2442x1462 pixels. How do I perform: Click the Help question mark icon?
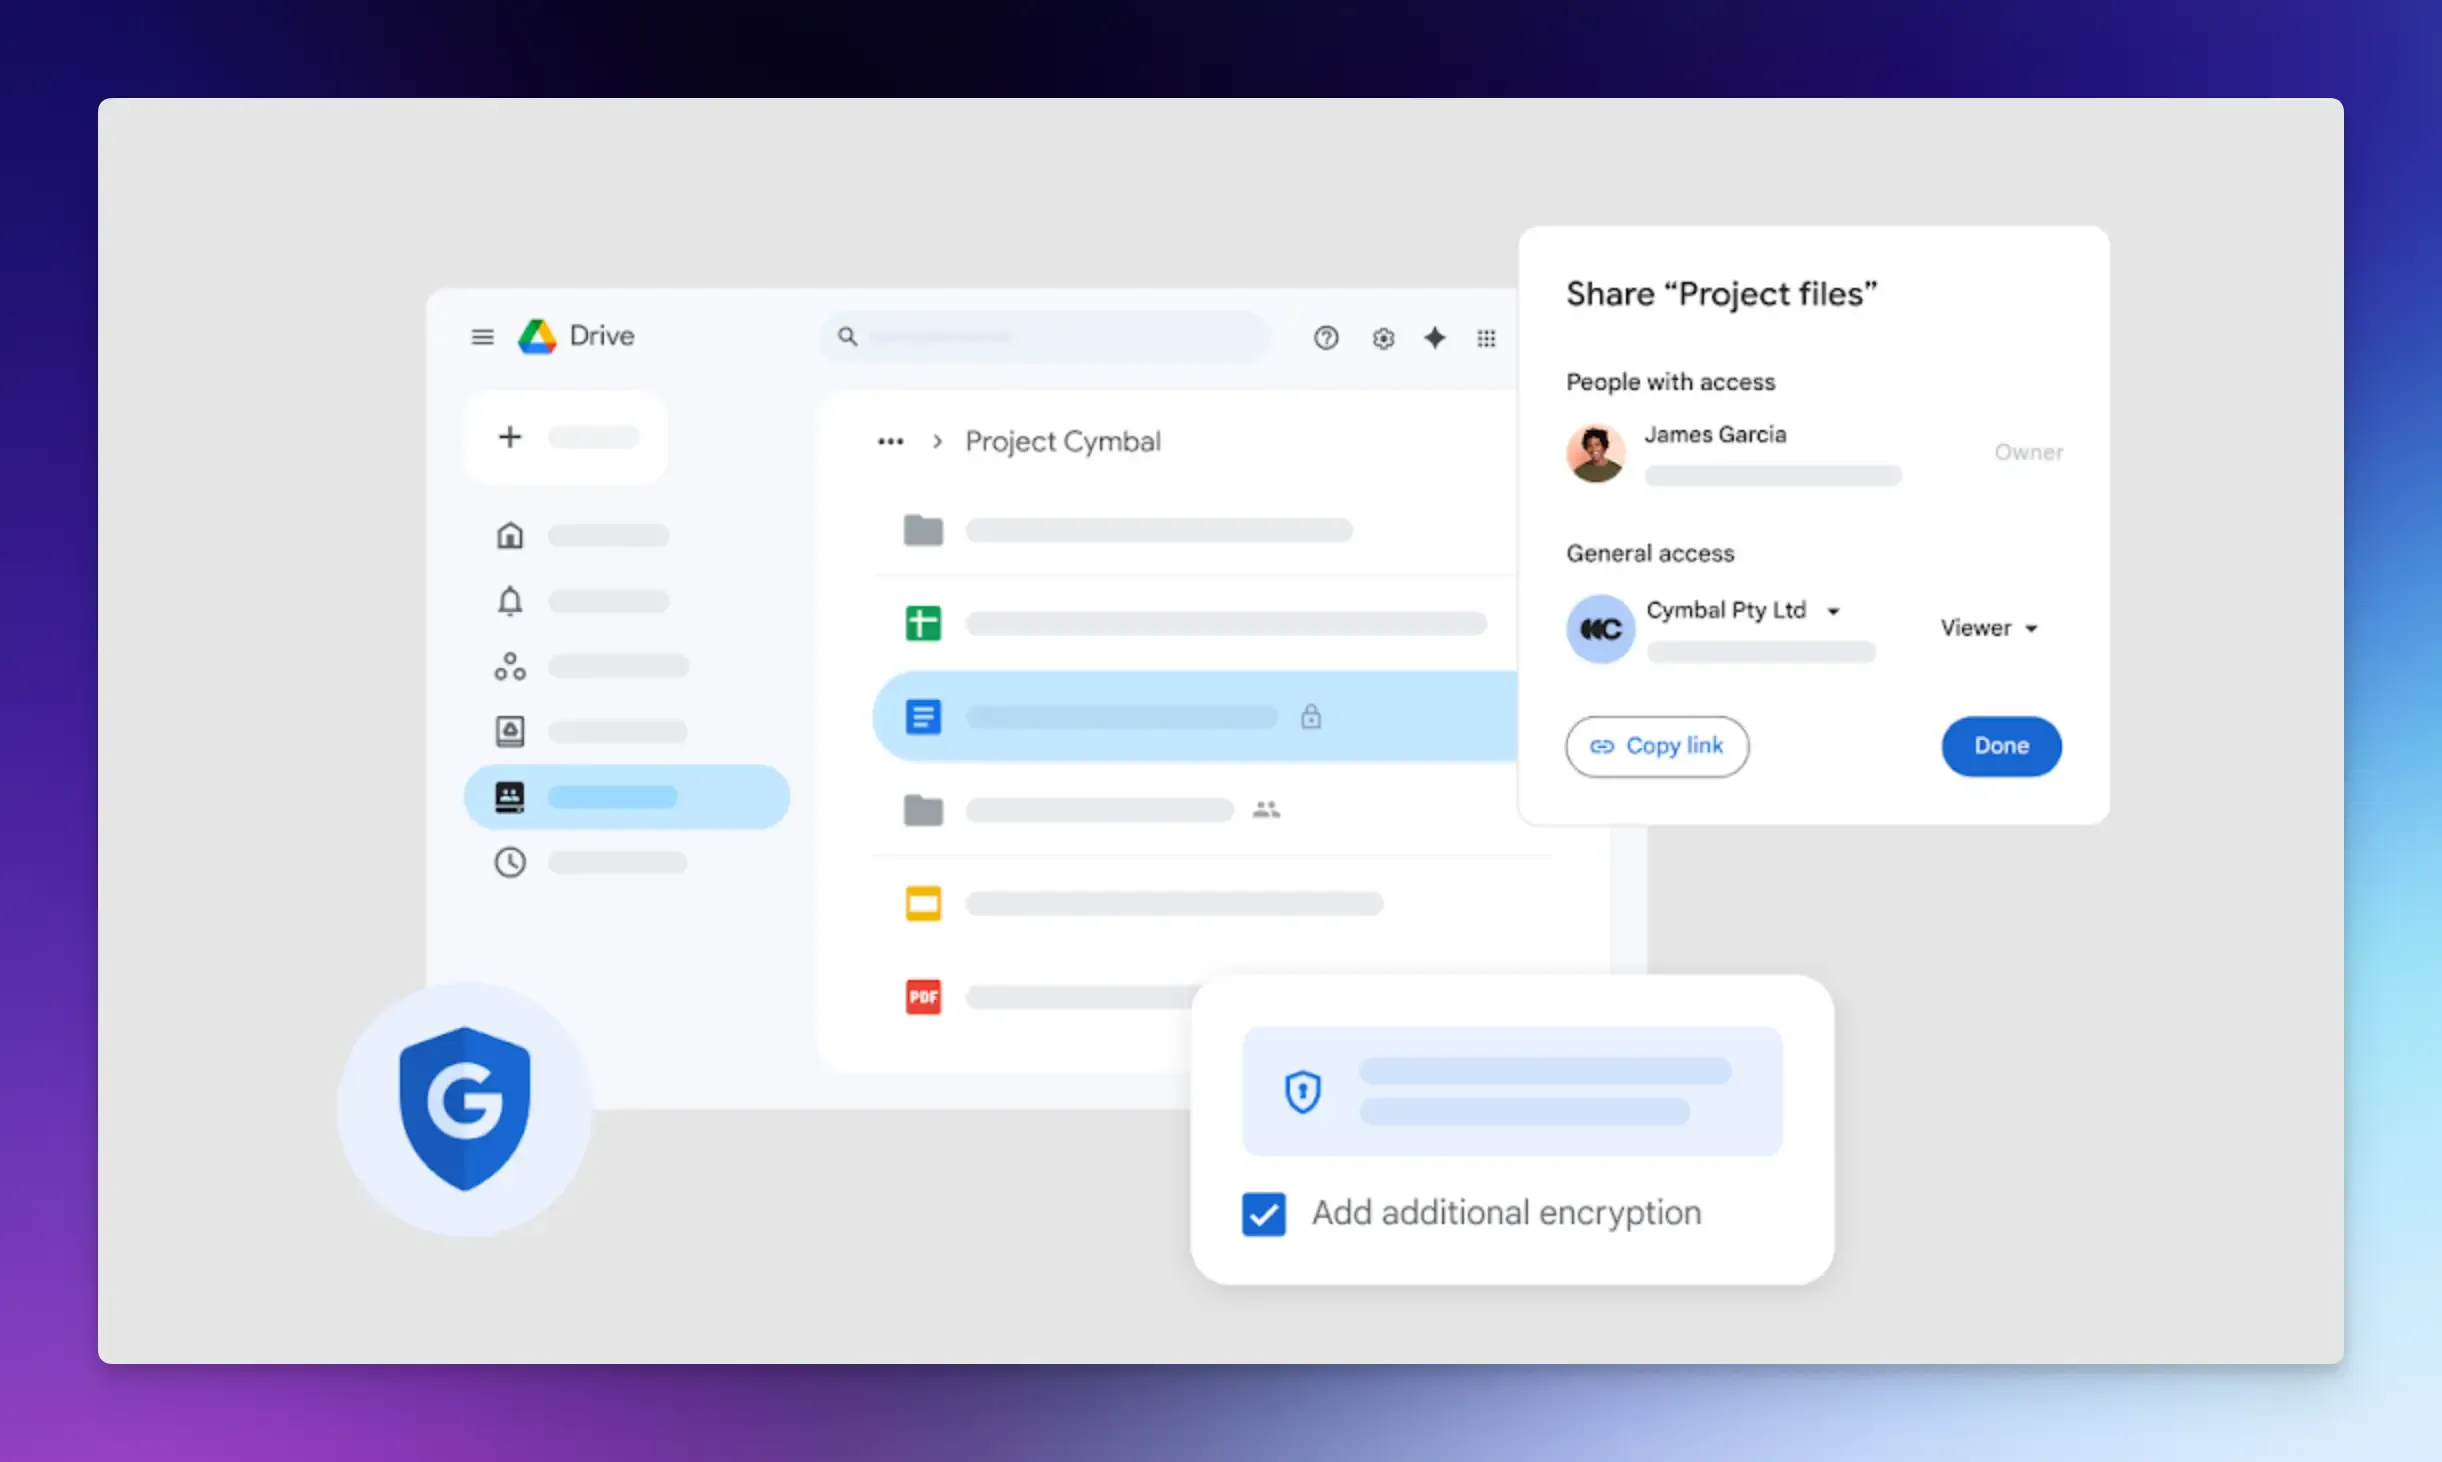click(1325, 338)
